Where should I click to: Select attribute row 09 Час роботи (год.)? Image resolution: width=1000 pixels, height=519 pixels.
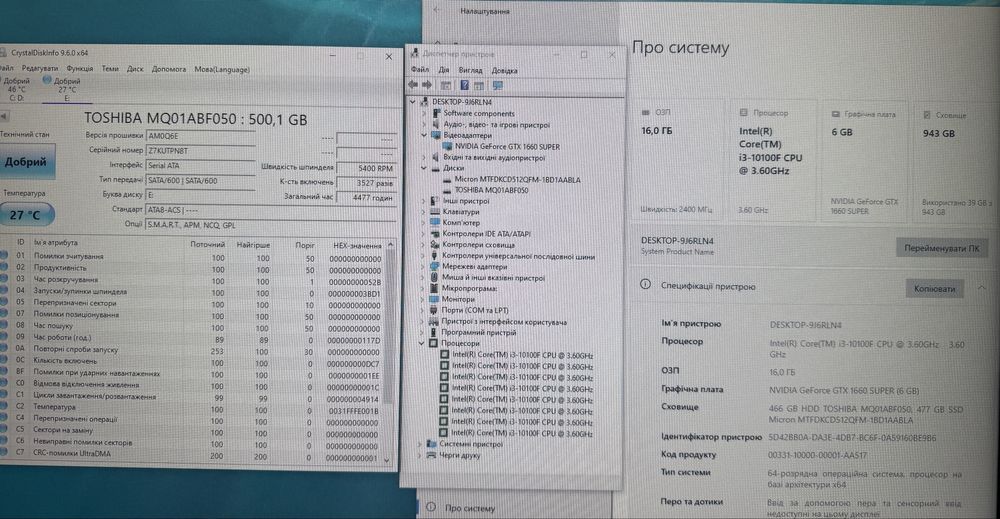pyautogui.click(x=191, y=338)
